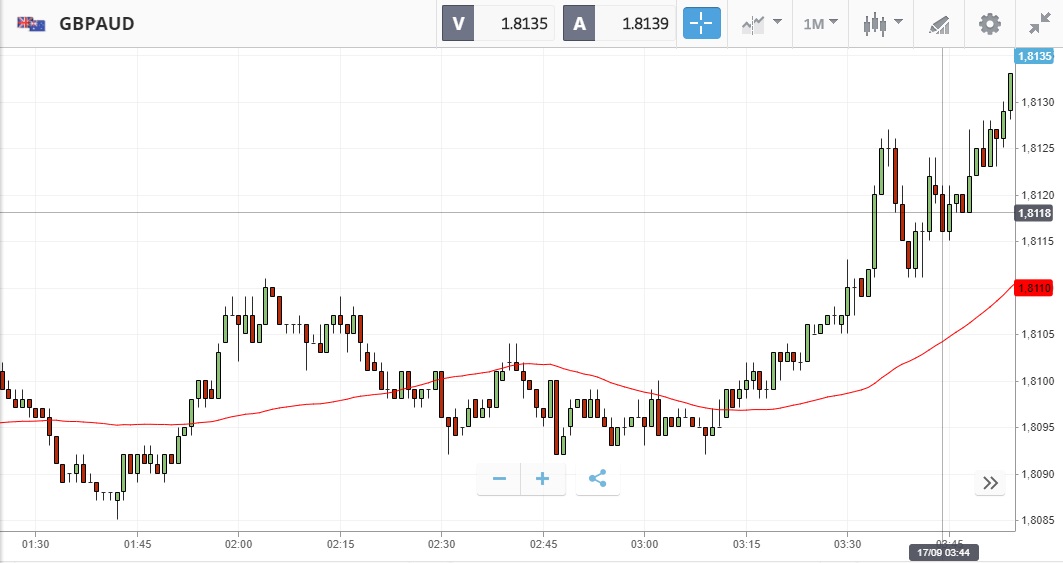Zoom in with the plus button
This screenshot has height=563, width=1063.
(543, 479)
